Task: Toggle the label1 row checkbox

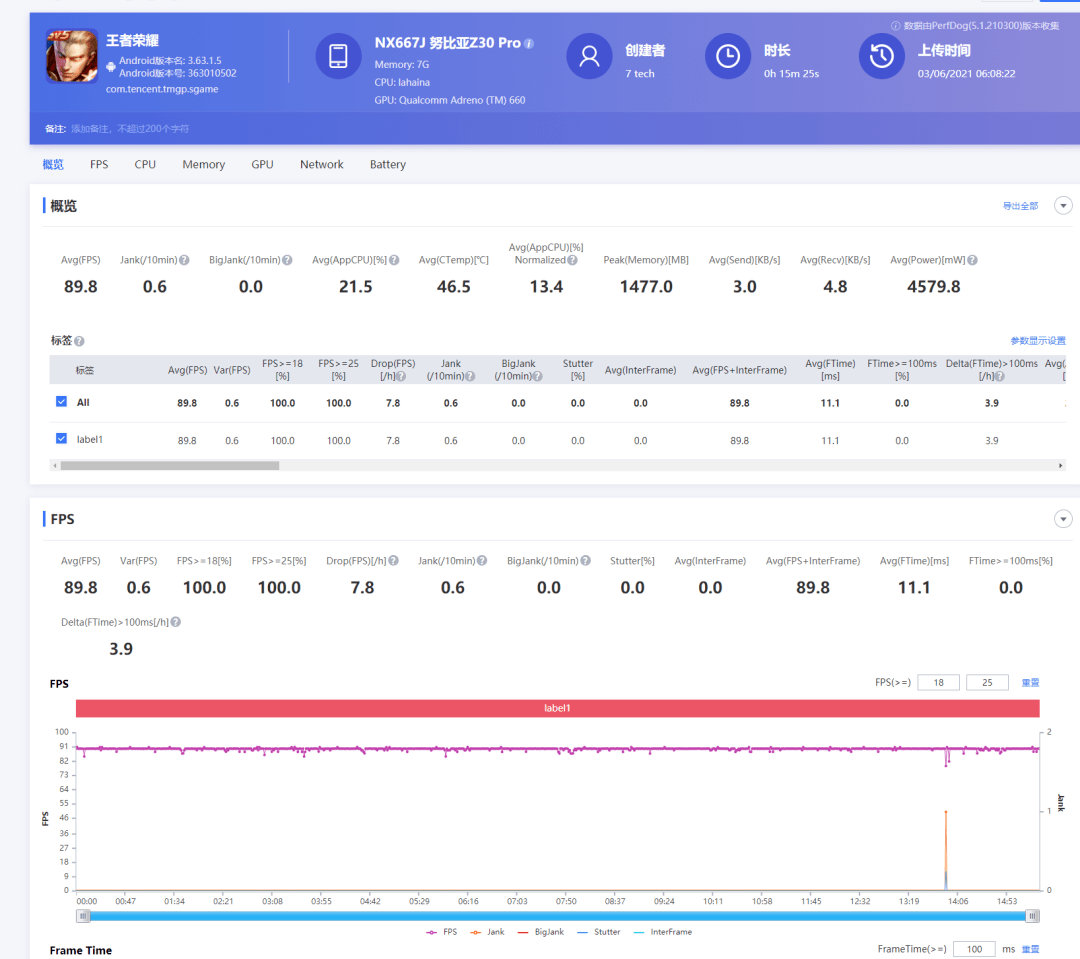Action: [x=61, y=439]
